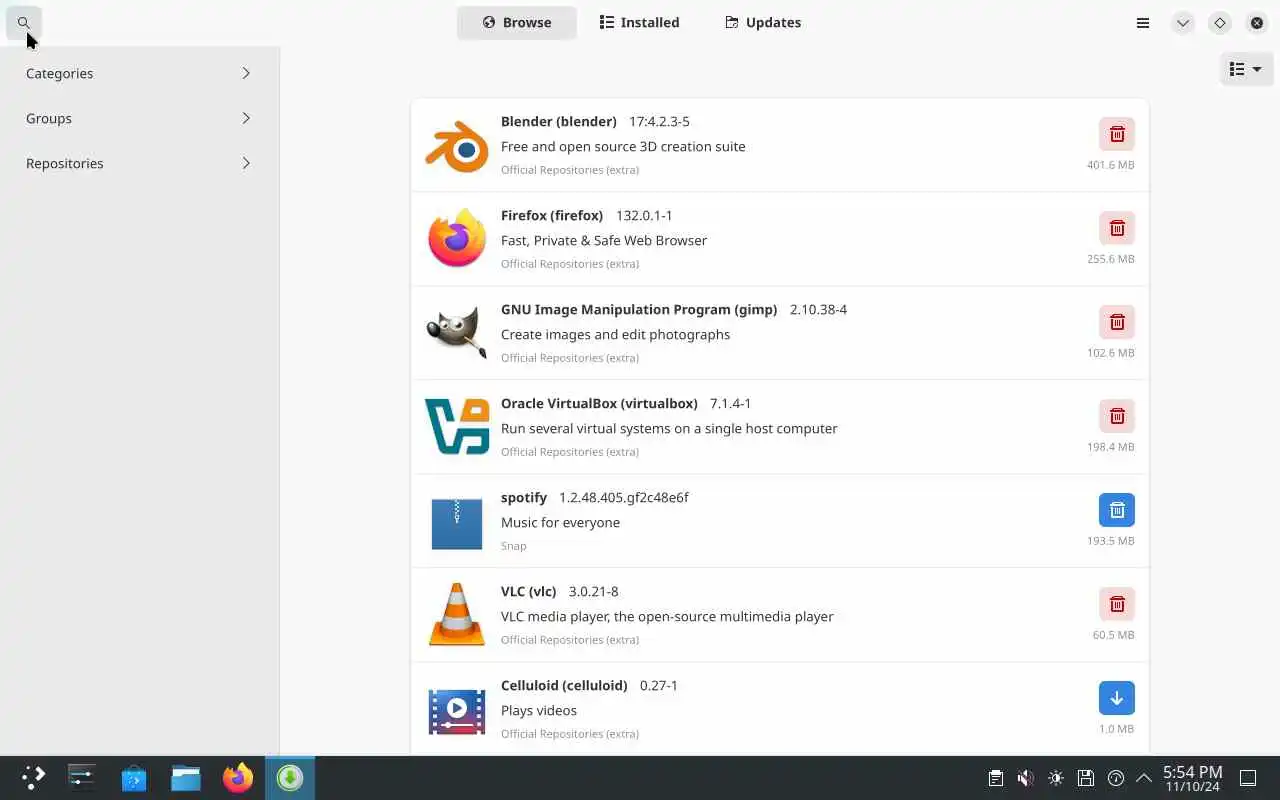Expand the Repositories section
The width and height of the screenshot is (1280, 800).
139,163
